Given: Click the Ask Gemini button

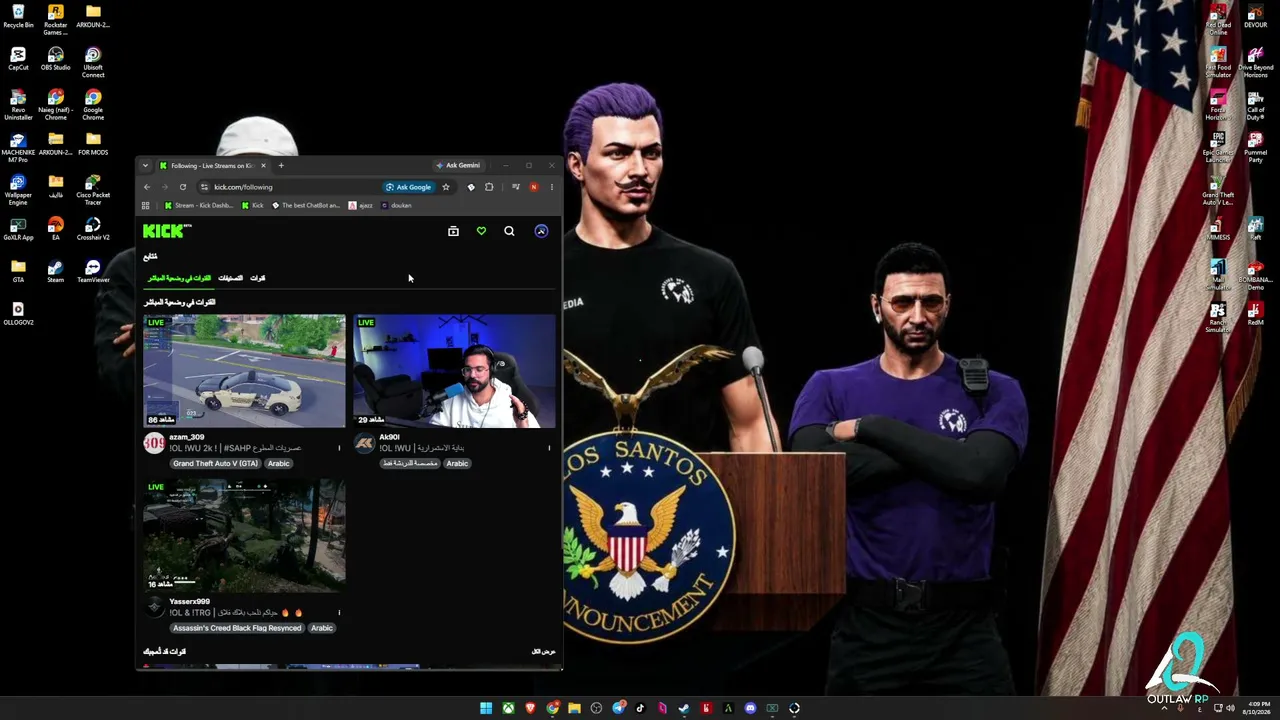Looking at the screenshot, I should [x=458, y=166].
